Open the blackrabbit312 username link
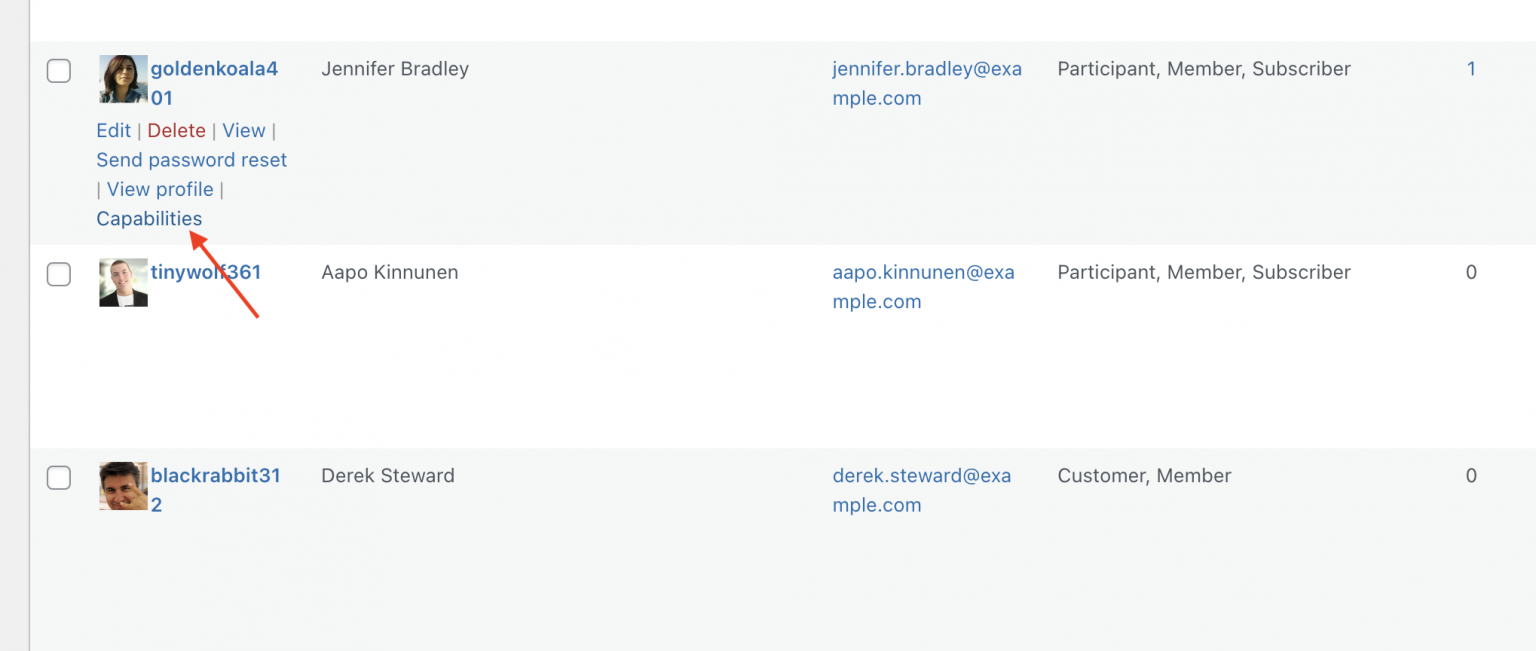1536x651 pixels. (x=216, y=475)
